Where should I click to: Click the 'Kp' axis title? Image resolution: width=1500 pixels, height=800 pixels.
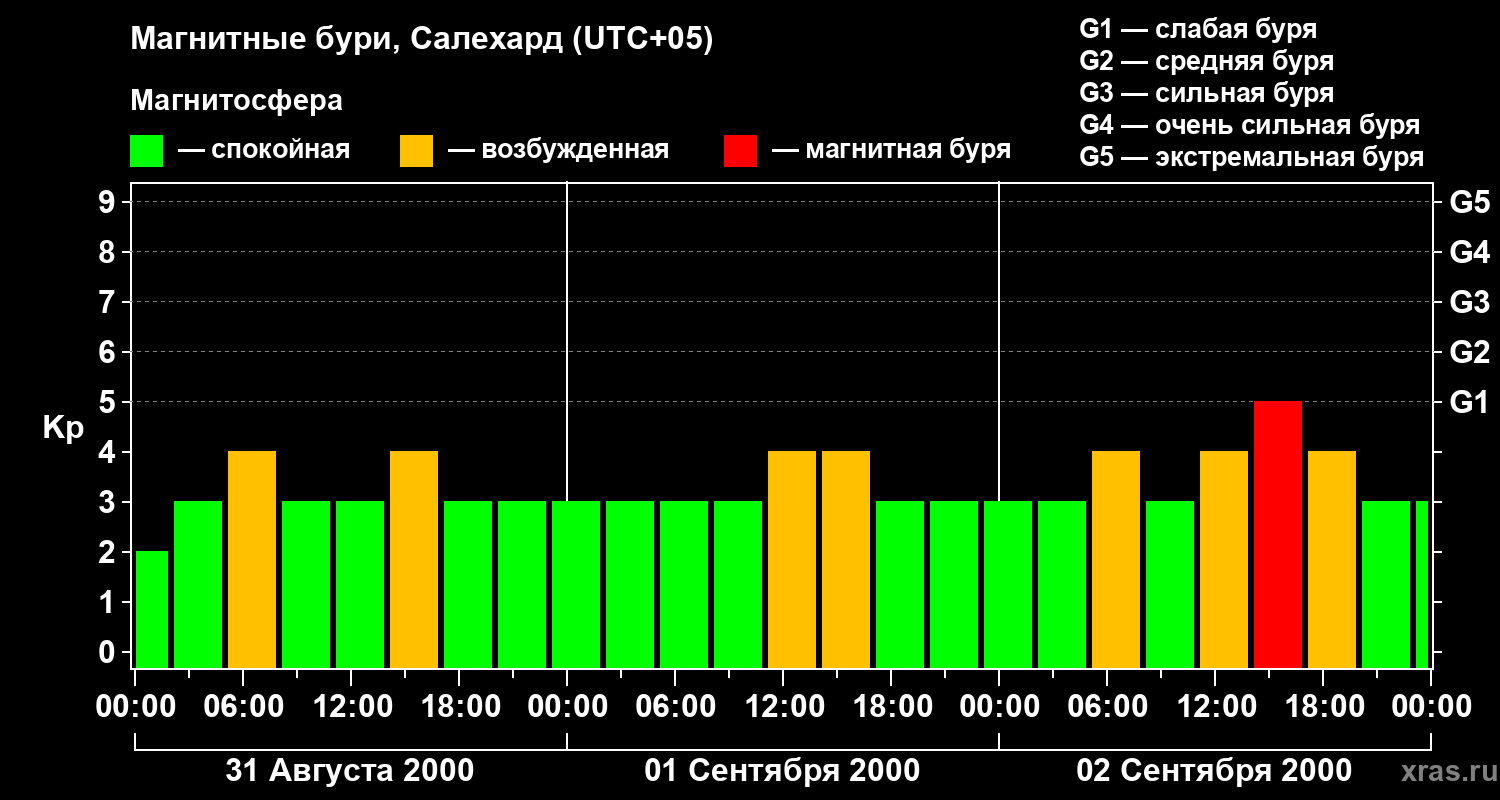(62, 429)
